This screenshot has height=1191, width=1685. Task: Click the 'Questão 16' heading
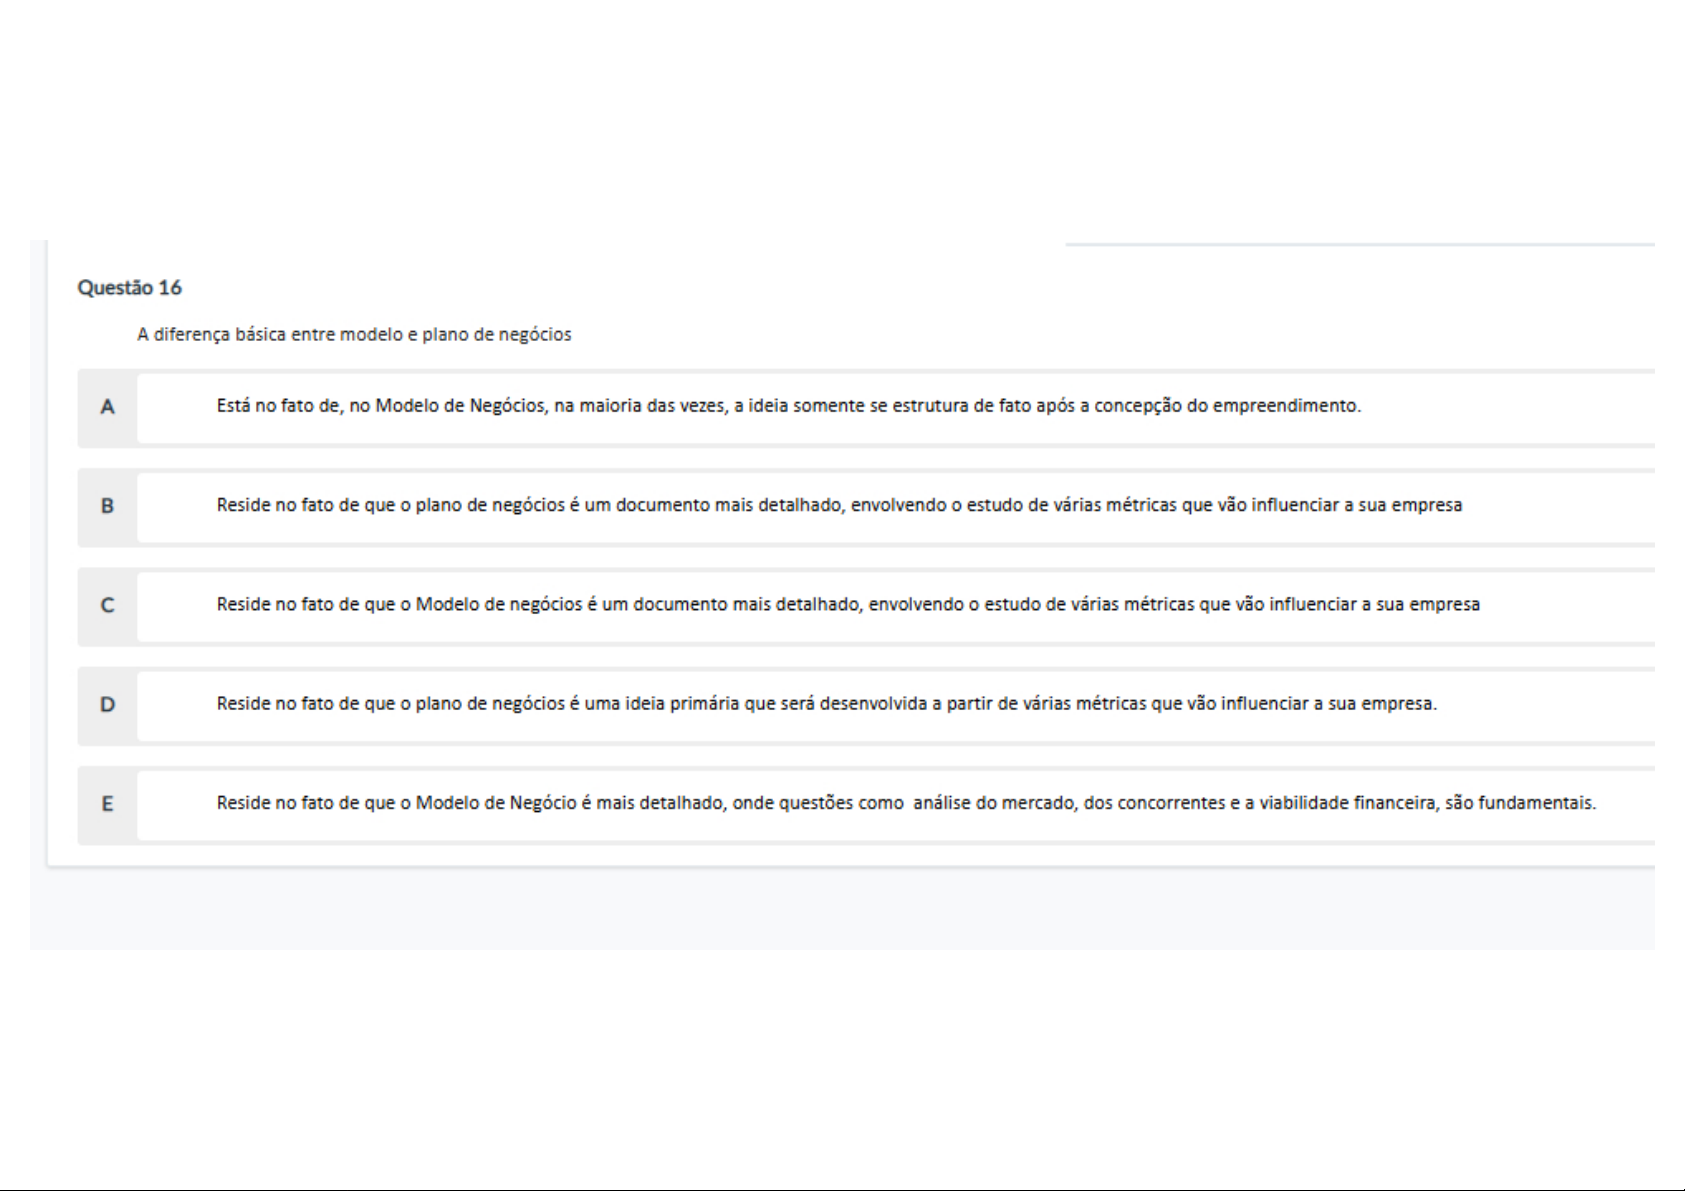[130, 288]
